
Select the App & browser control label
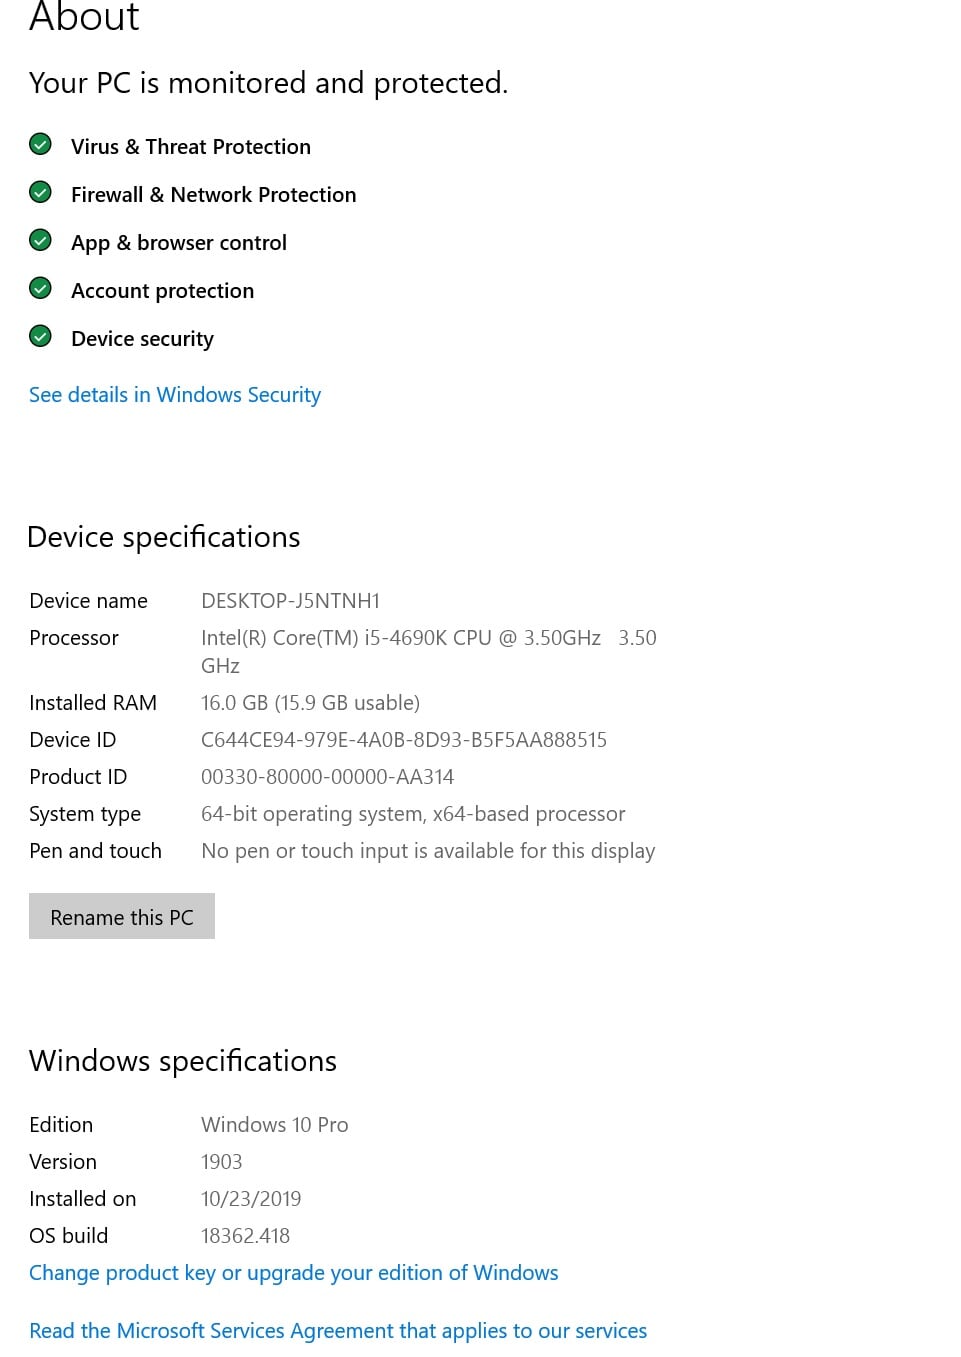[x=179, y=243]
